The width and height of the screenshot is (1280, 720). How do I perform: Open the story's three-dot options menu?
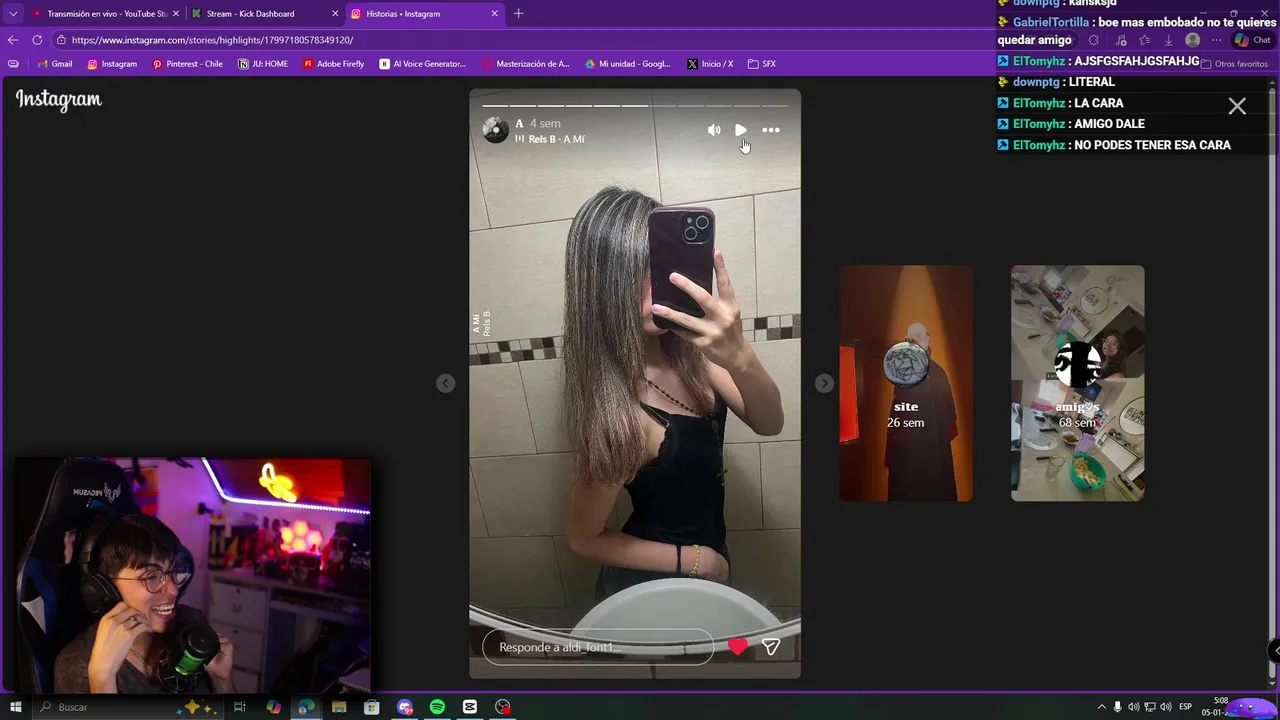point(771,130)
